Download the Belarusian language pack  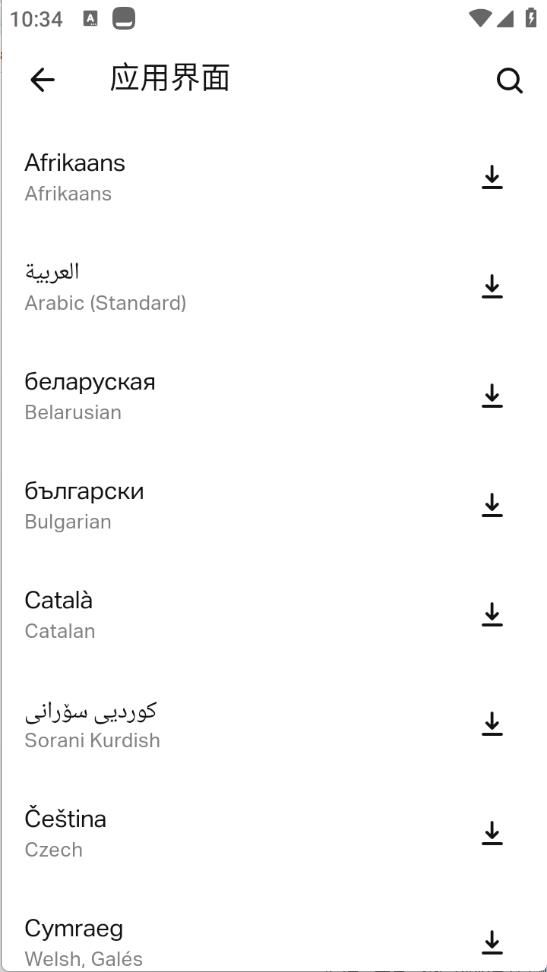pos(492,396)
